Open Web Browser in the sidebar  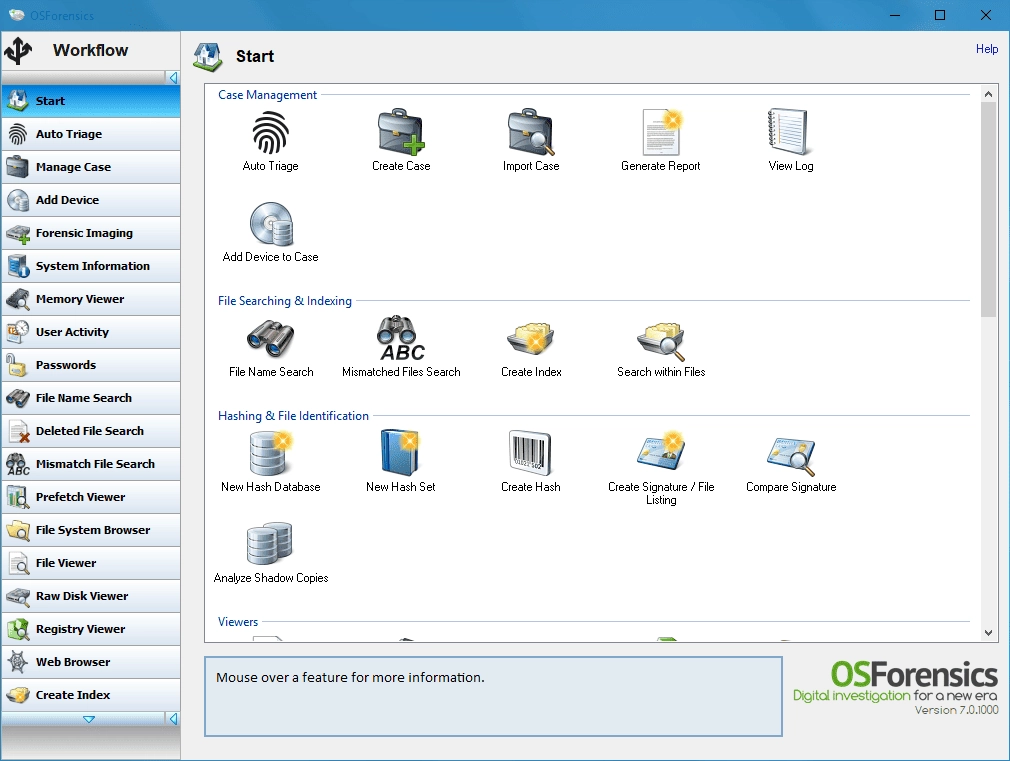point(91,662)
